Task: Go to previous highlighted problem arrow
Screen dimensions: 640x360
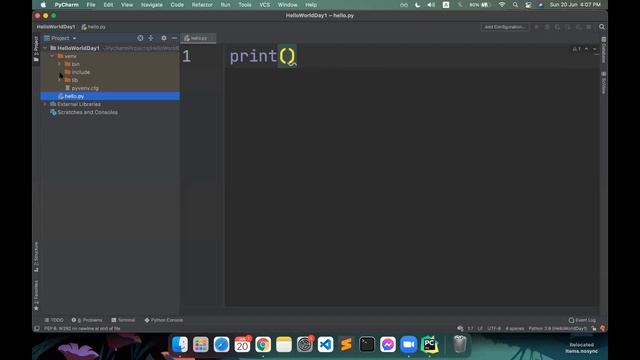Action: click(587, 49)
